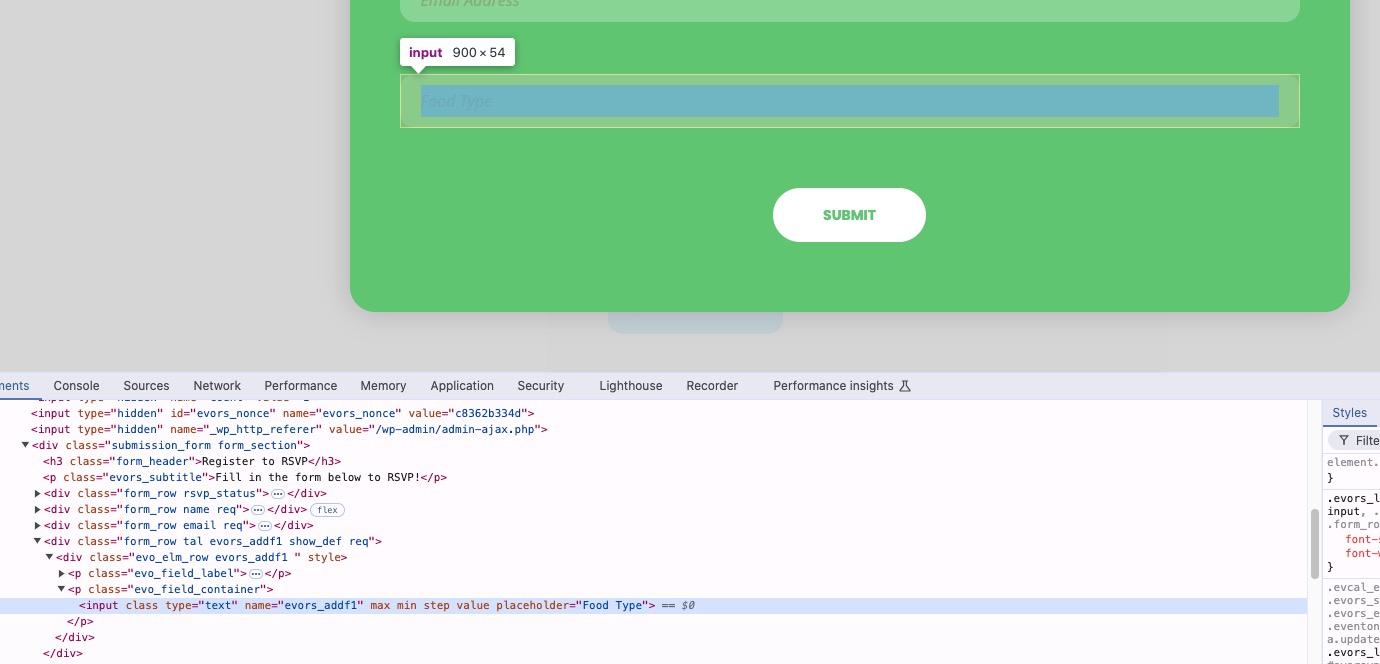Screen dimensions: 1380x664
Task: Click the 'Register to RSVP' heading text
Action: click(254, 461)
